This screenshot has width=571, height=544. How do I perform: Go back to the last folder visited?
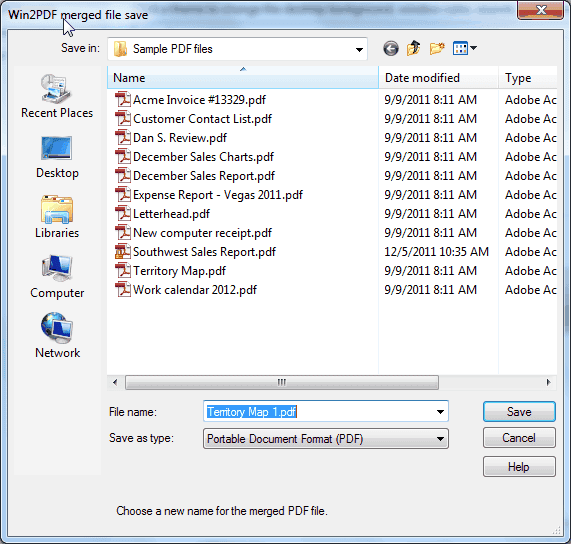click(x=391, y=48)
